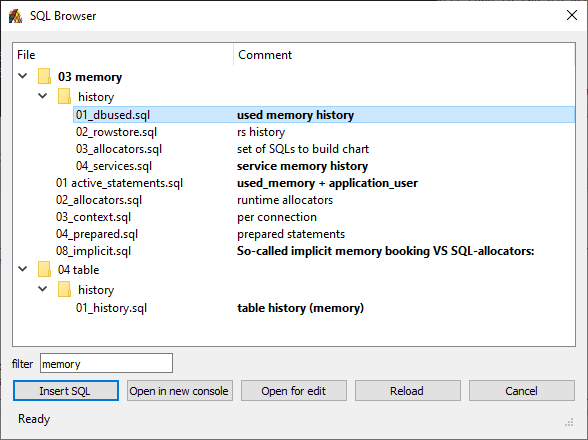Image resolution: width=588 pixels, height=440 pixels.
Task: Click the 03 memory folder icon
Action: pyautogui.click(x=44, y=76)
